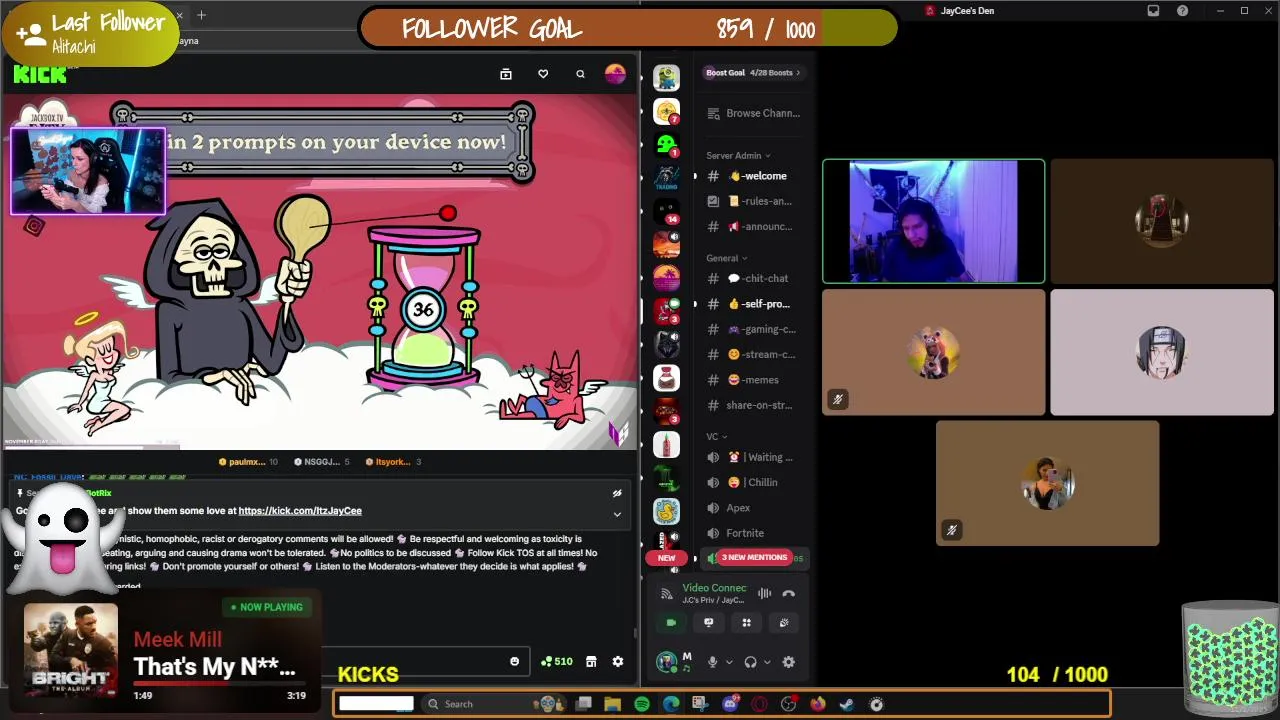The height and width of the screenshot is (720, 1280).
Task: Open Steam from the taskbar
Action: (x=847, y=704)
